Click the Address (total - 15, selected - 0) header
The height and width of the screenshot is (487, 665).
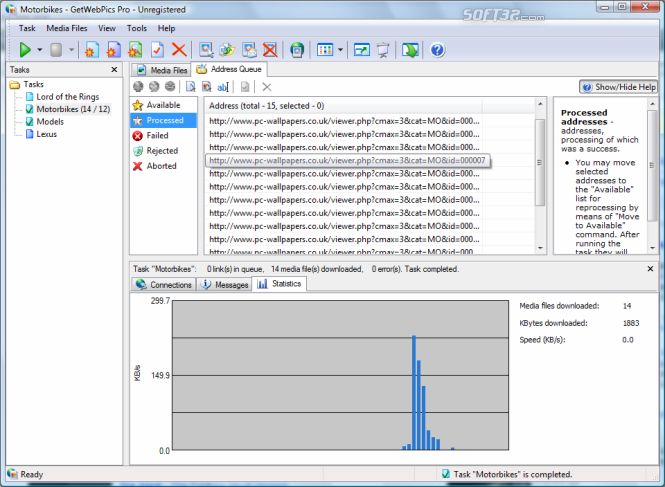coord(343,106)
